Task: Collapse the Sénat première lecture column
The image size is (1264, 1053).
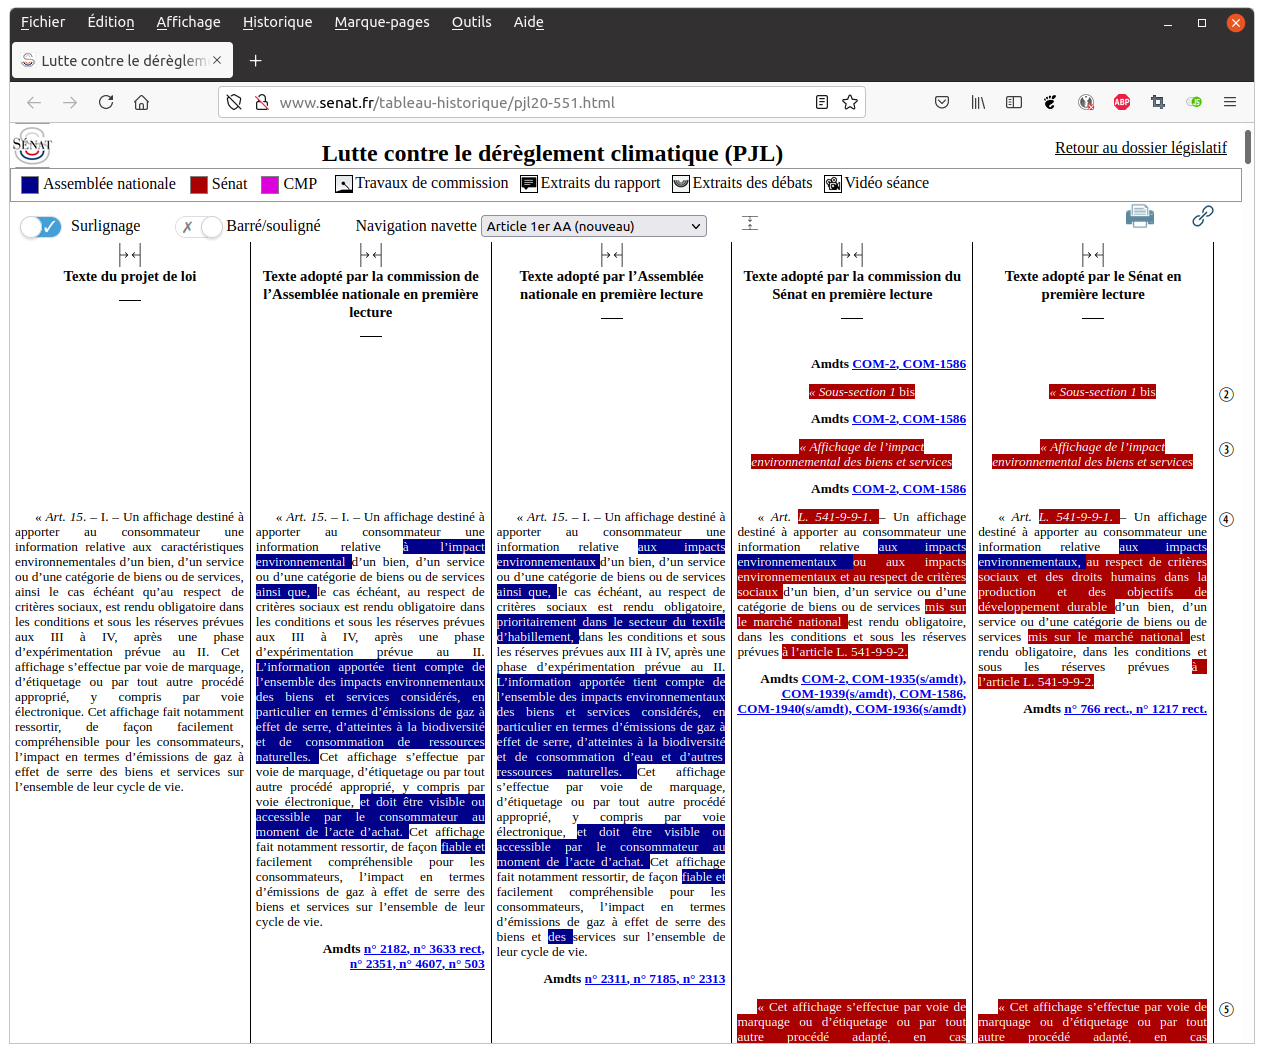Action: (x=1093, y=255)
